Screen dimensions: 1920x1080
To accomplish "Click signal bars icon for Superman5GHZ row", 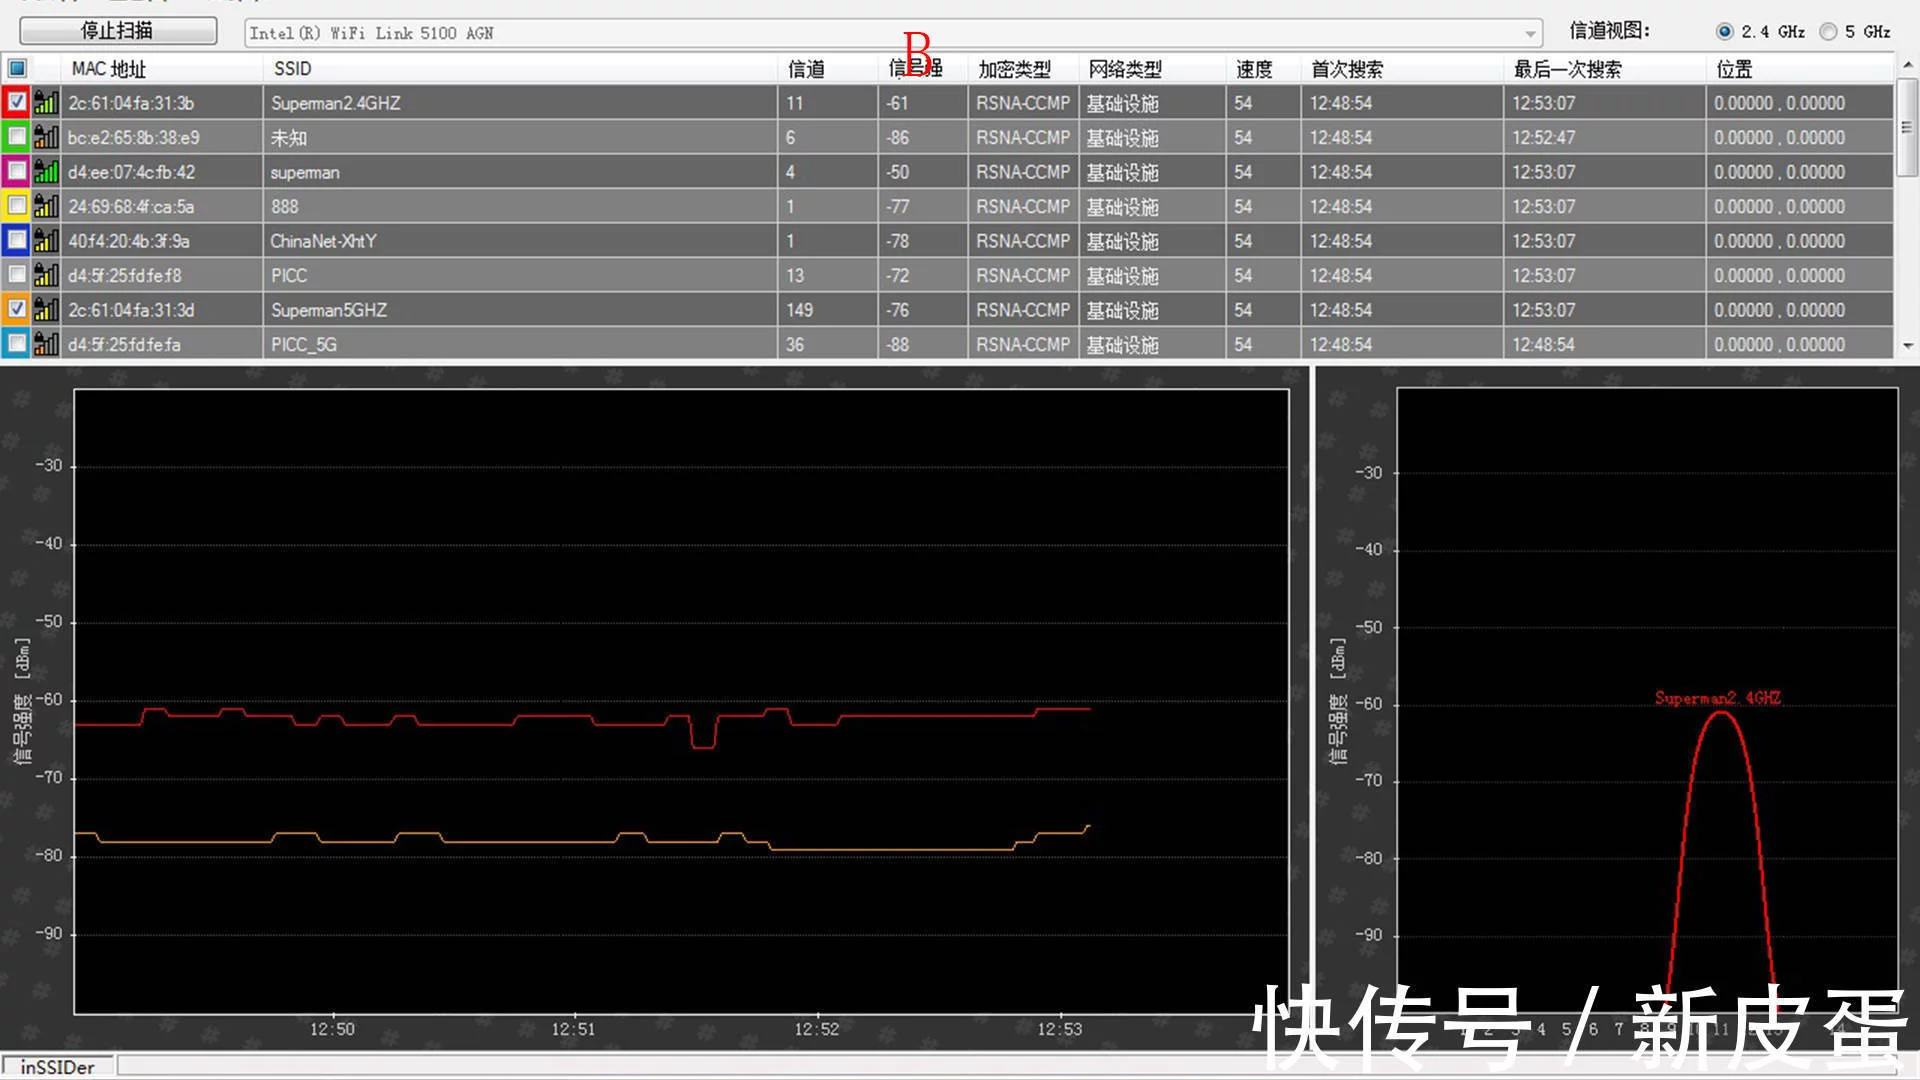I will 46,309.
